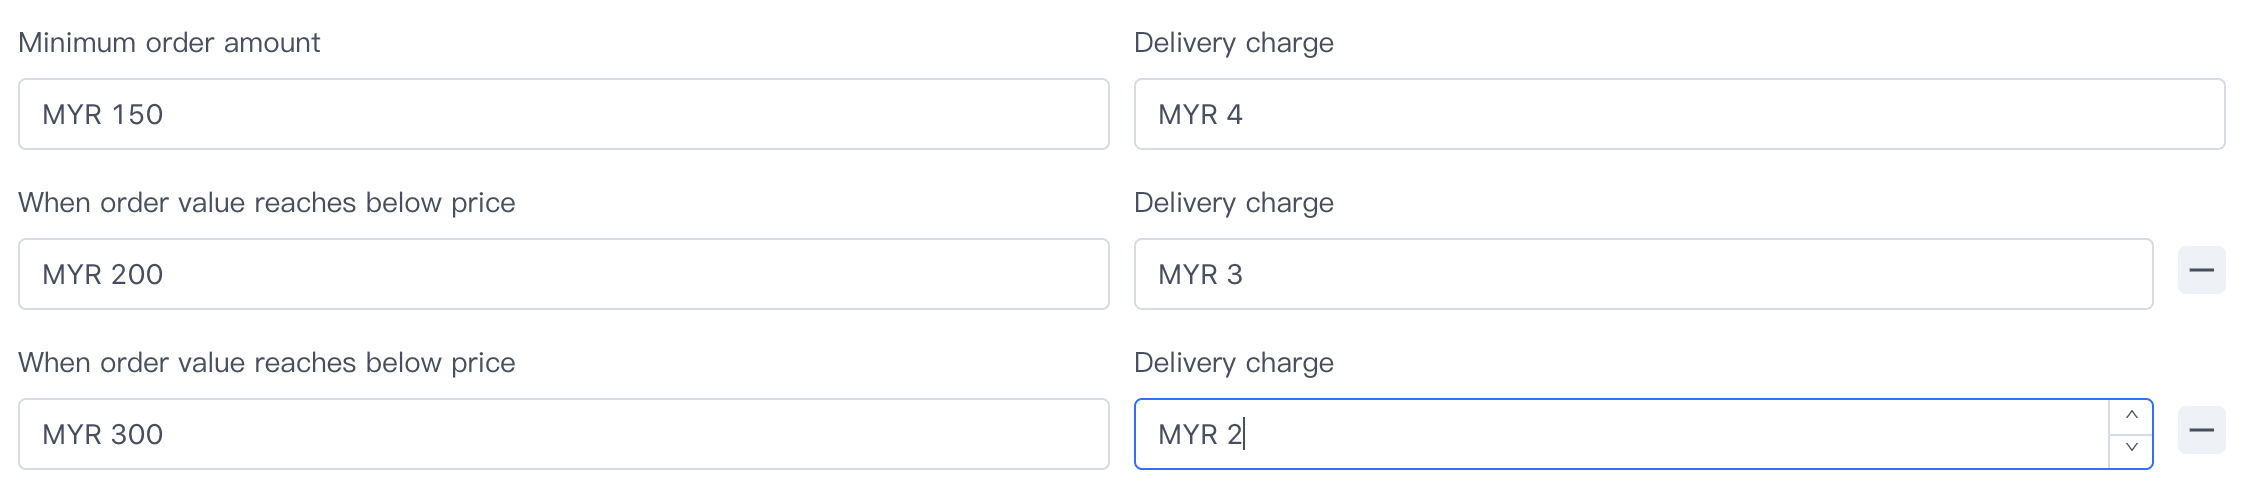Focus the Delivery charge field showing MYR 4
The height and width of the screenshot is (490, 2264).
1678,115
